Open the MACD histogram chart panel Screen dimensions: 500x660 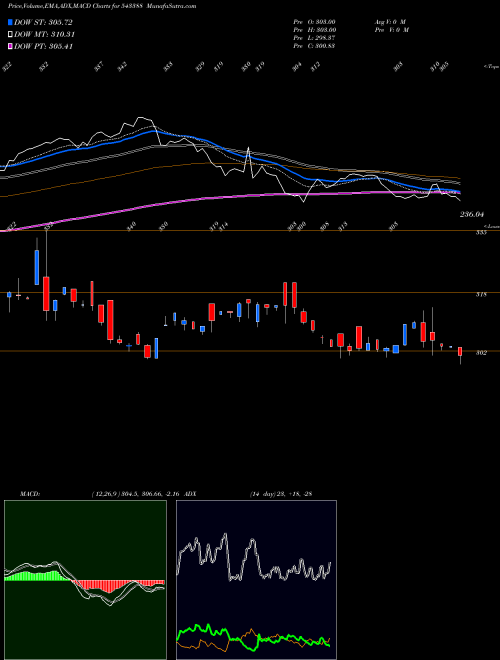[x=85, y=580]
